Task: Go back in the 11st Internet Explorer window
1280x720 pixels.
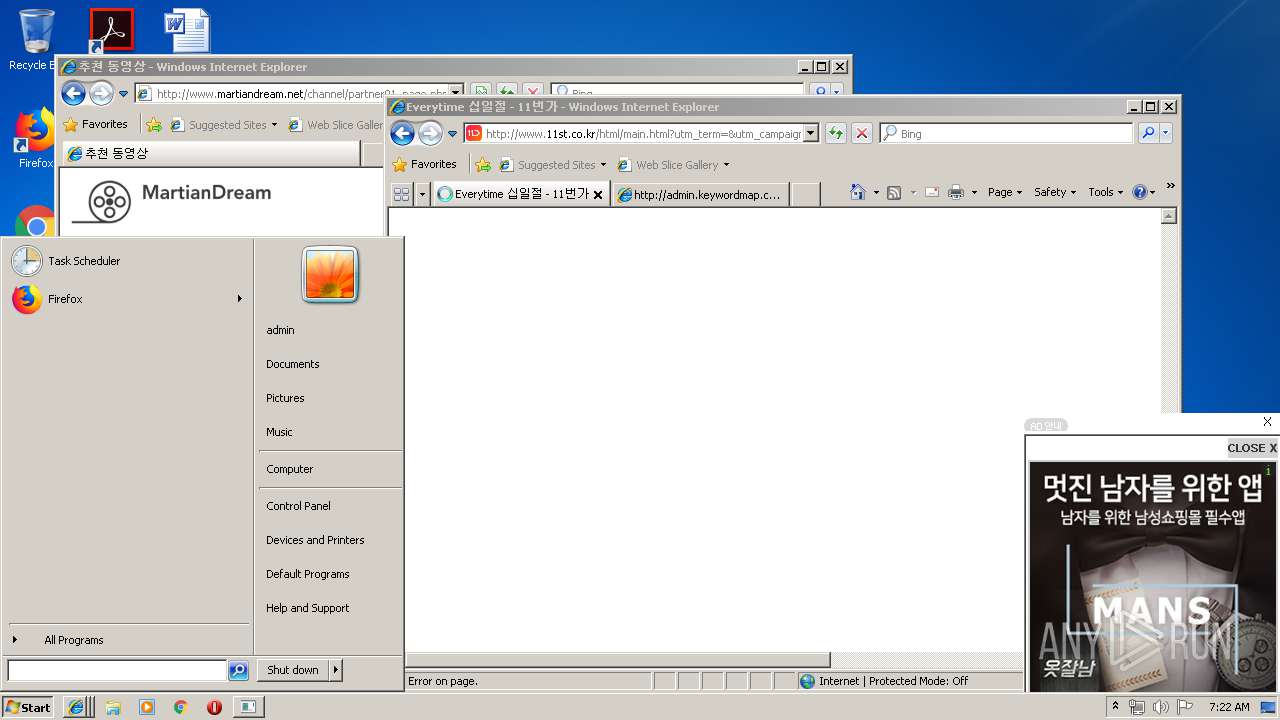Action: pos(403,133)
